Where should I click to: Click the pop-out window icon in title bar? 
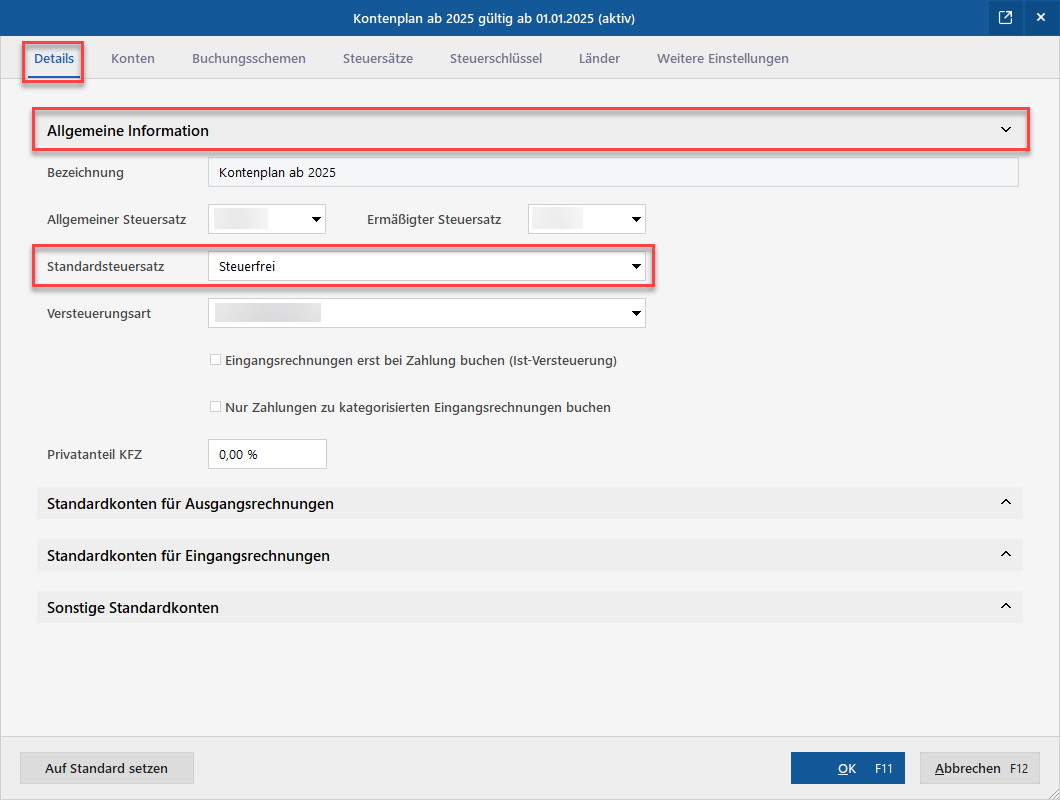pos(1005,18)
